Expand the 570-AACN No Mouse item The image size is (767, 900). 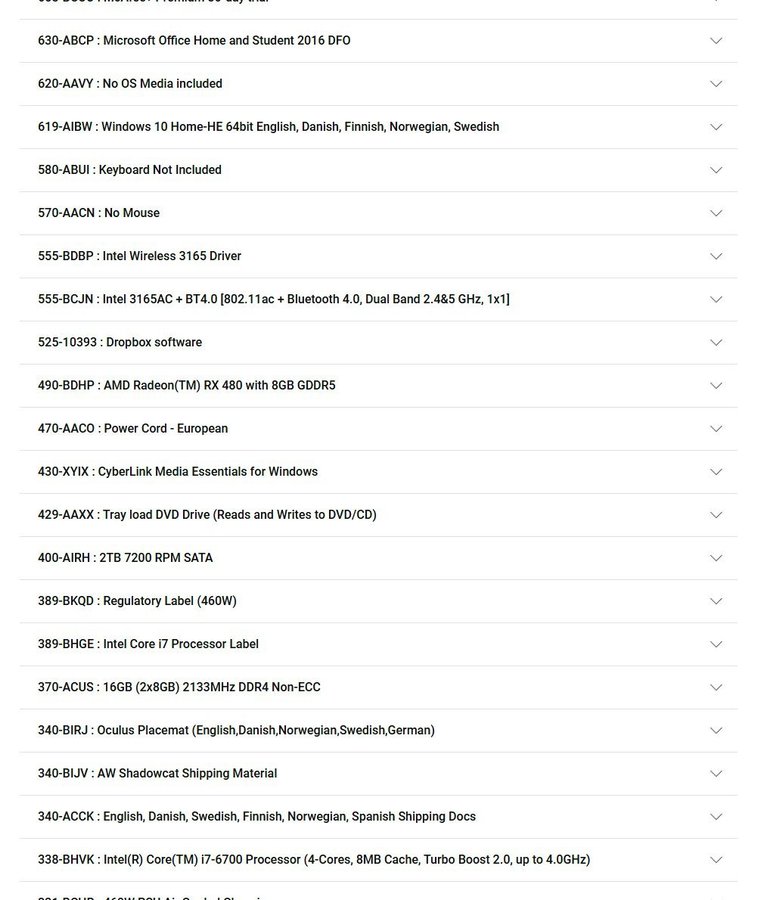(x=716, y=213)
